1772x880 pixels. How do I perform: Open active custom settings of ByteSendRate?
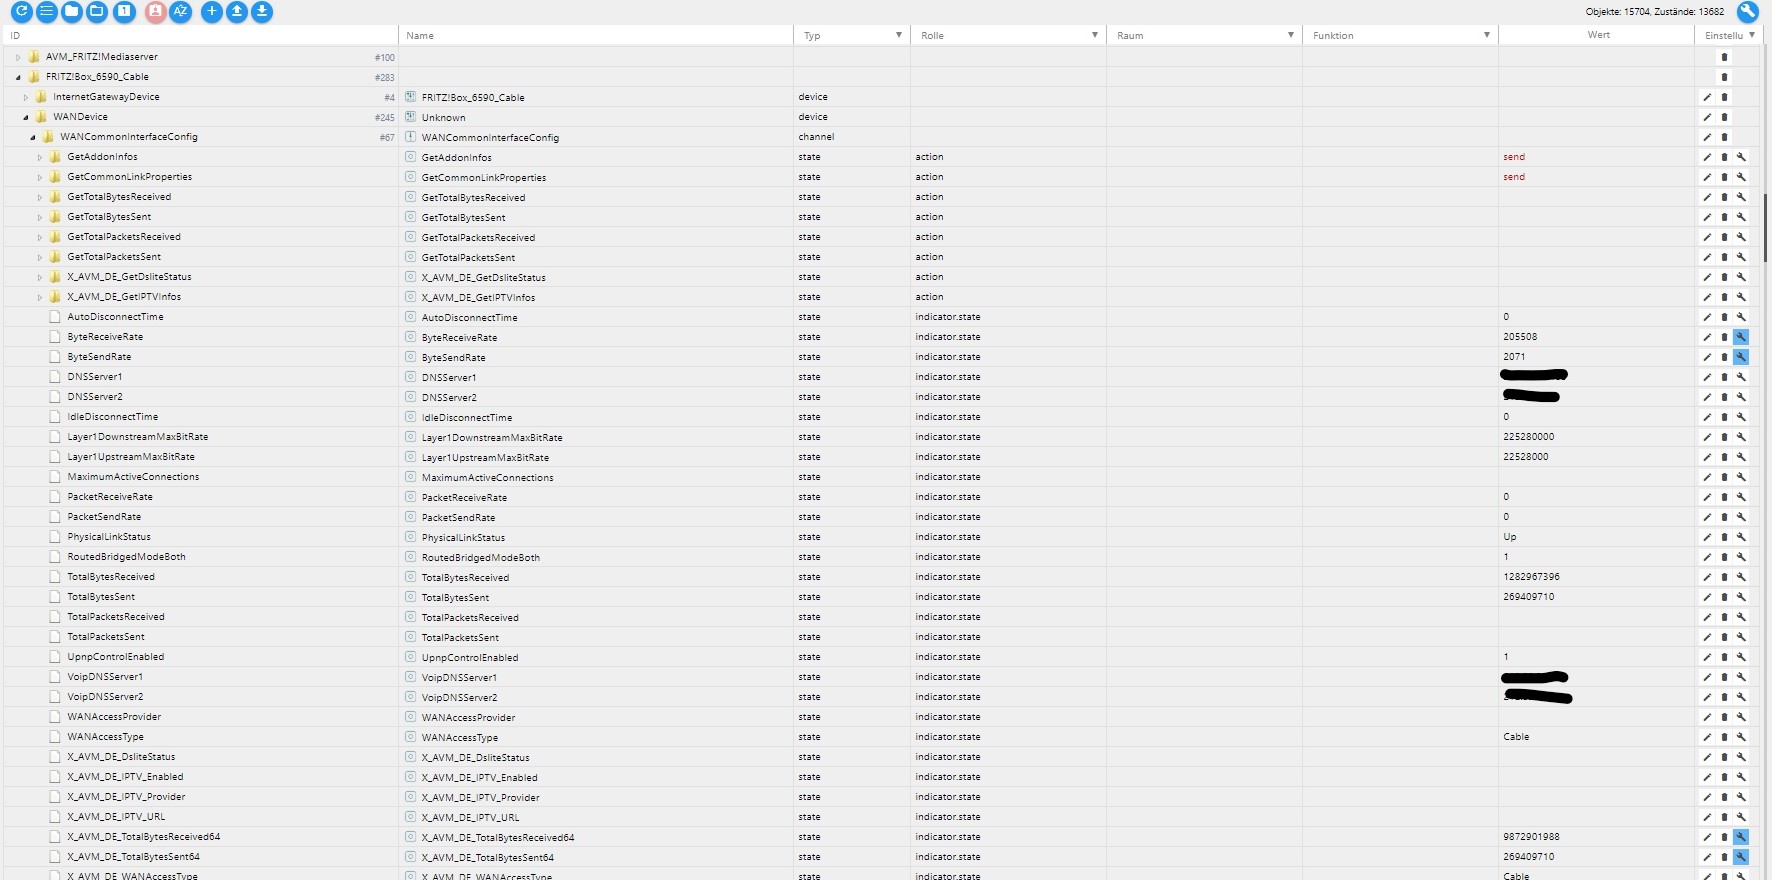(x=1741, y=357)
